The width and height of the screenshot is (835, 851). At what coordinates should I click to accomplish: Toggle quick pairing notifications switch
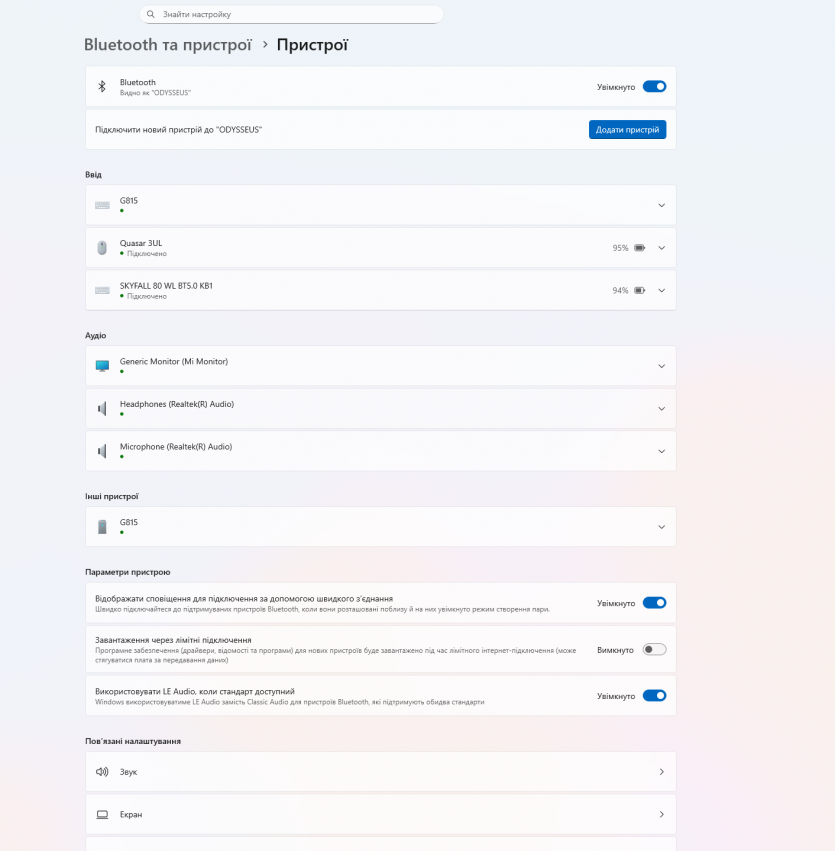(654, 603)
